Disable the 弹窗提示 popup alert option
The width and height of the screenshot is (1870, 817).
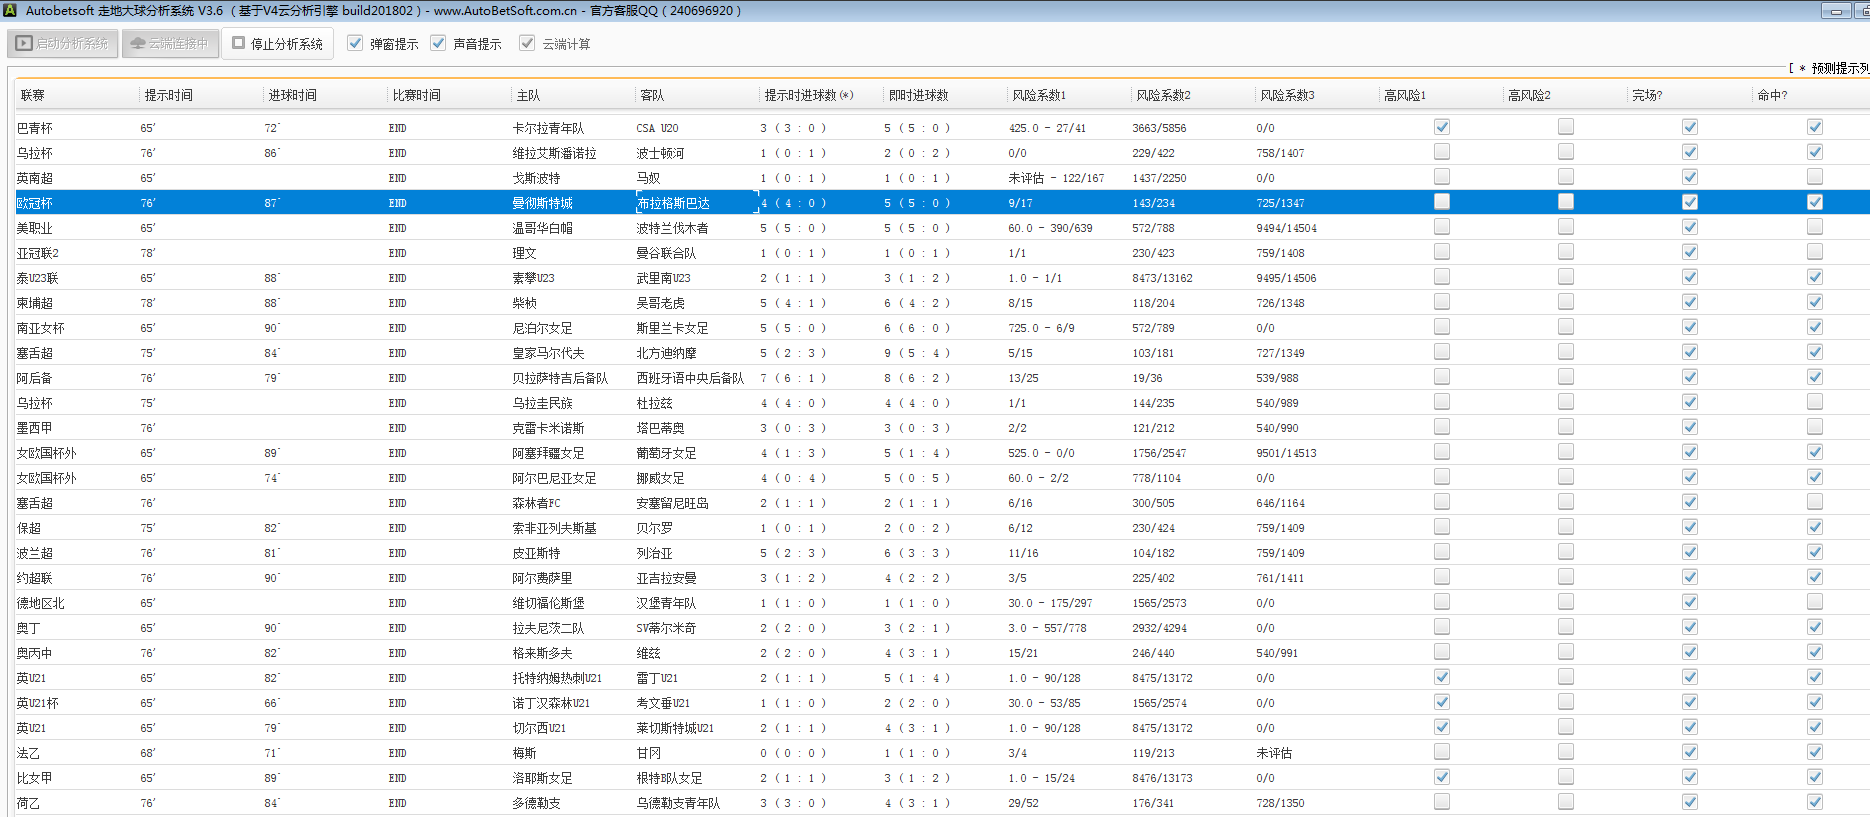coord(355,43)
